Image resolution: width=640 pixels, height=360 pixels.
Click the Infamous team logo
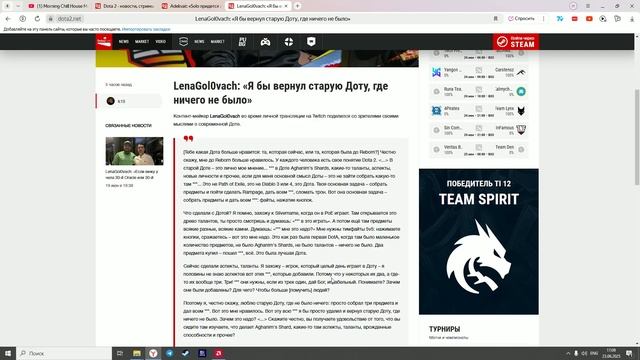click(521, 130)
